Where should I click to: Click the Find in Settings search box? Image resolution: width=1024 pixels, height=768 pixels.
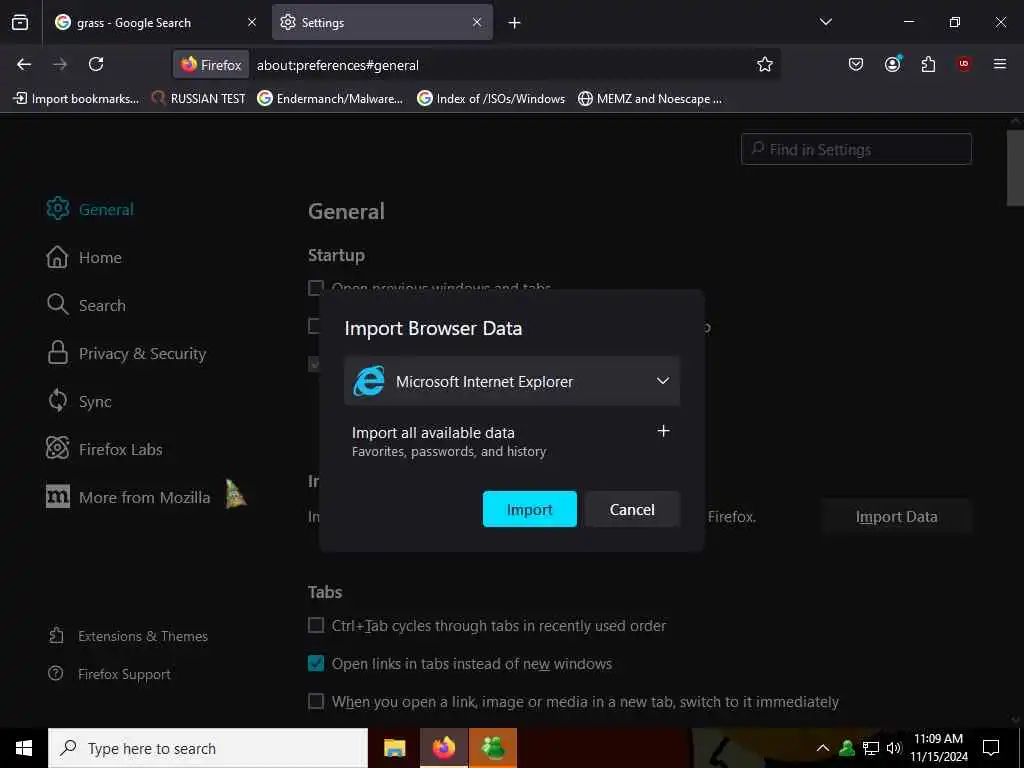tap(856, 150)
